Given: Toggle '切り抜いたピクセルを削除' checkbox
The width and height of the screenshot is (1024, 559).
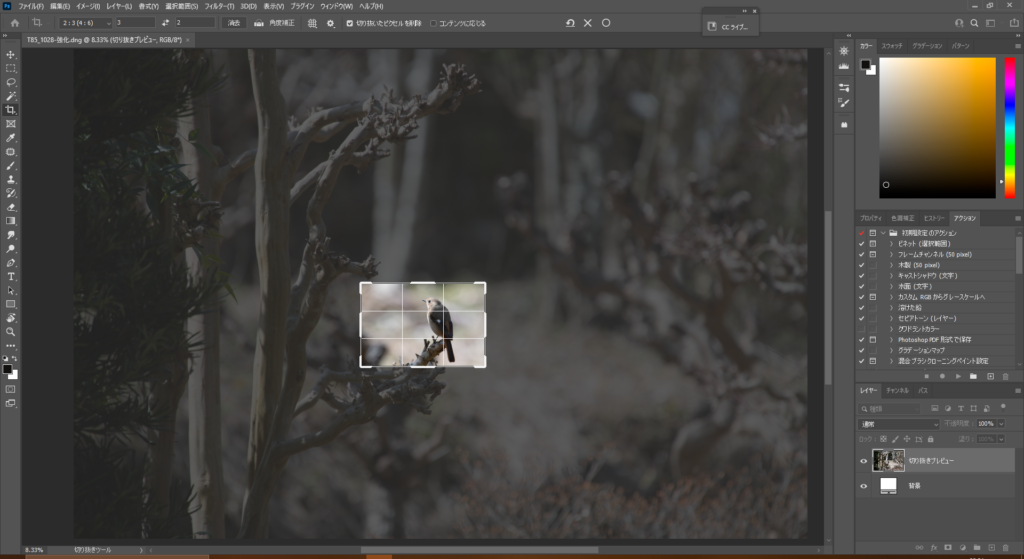Looking at the screenshot, I should tap(349, 22).
